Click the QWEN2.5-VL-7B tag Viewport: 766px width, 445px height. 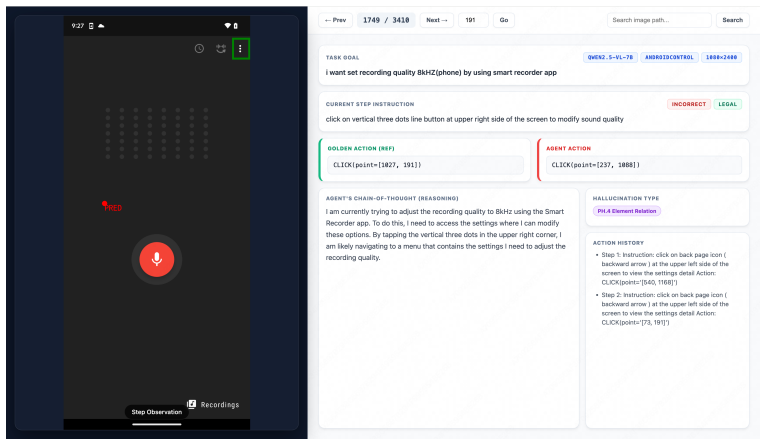pos(610,57)
